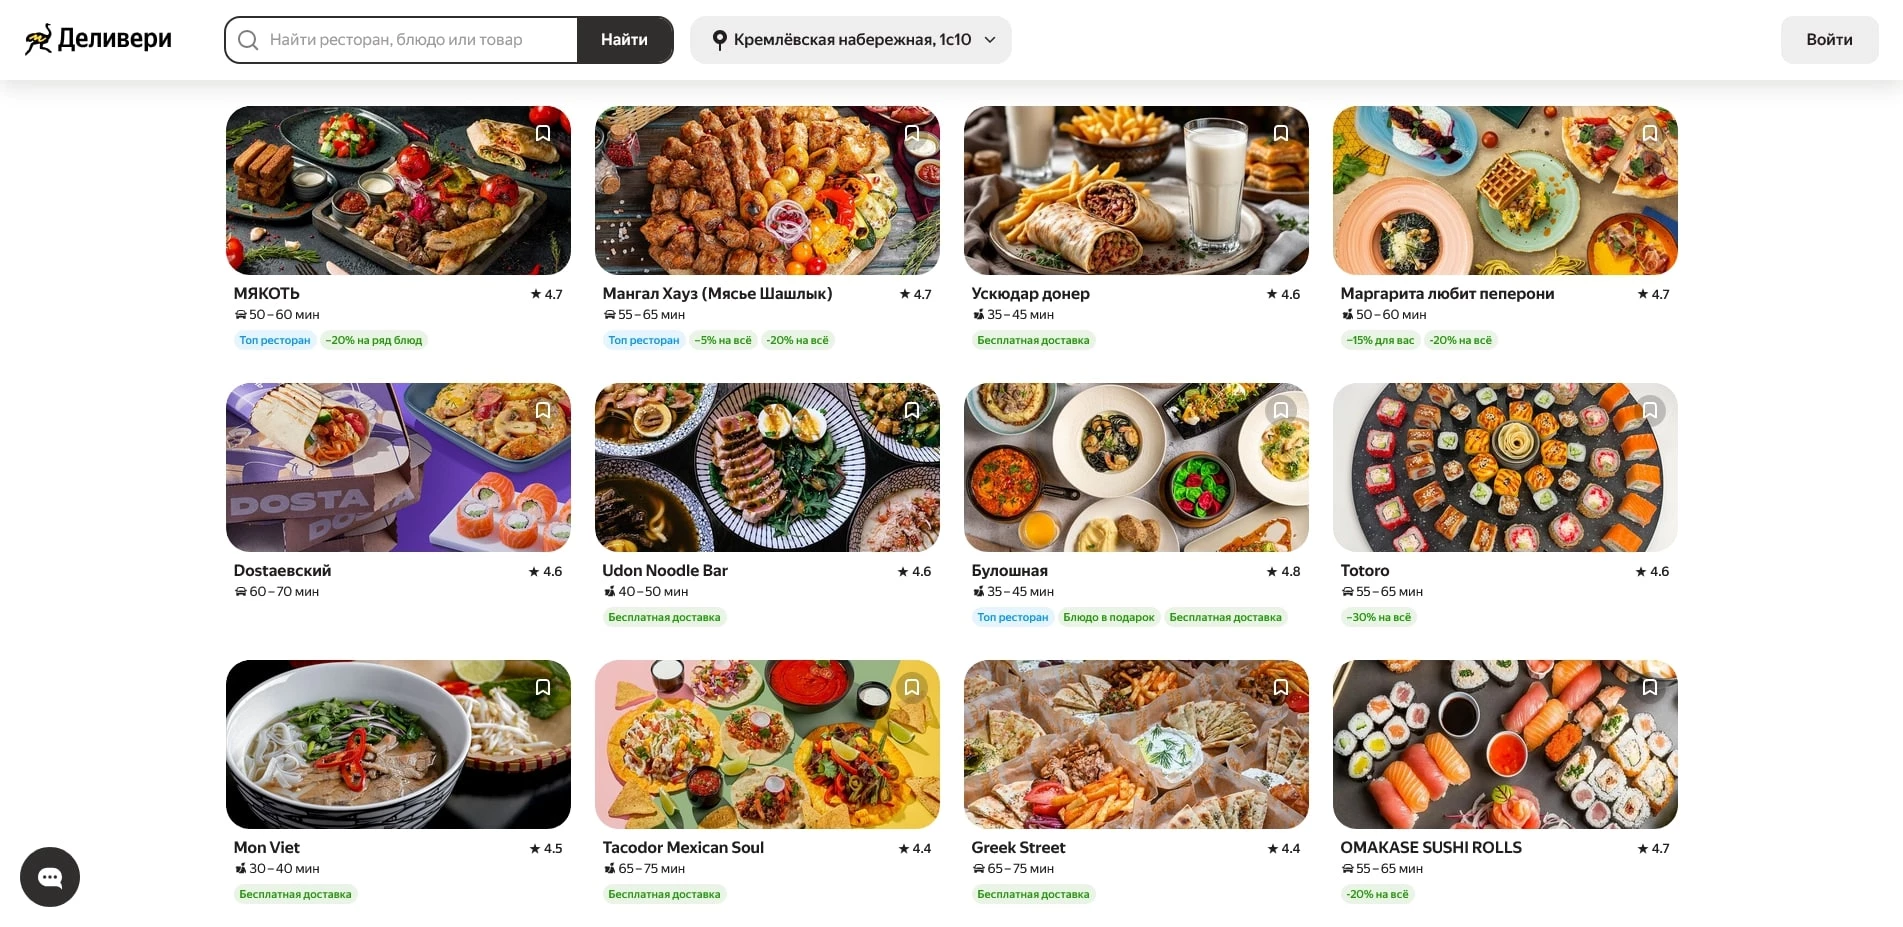Save Greek Street to favorites

[x=1281, y=688]
